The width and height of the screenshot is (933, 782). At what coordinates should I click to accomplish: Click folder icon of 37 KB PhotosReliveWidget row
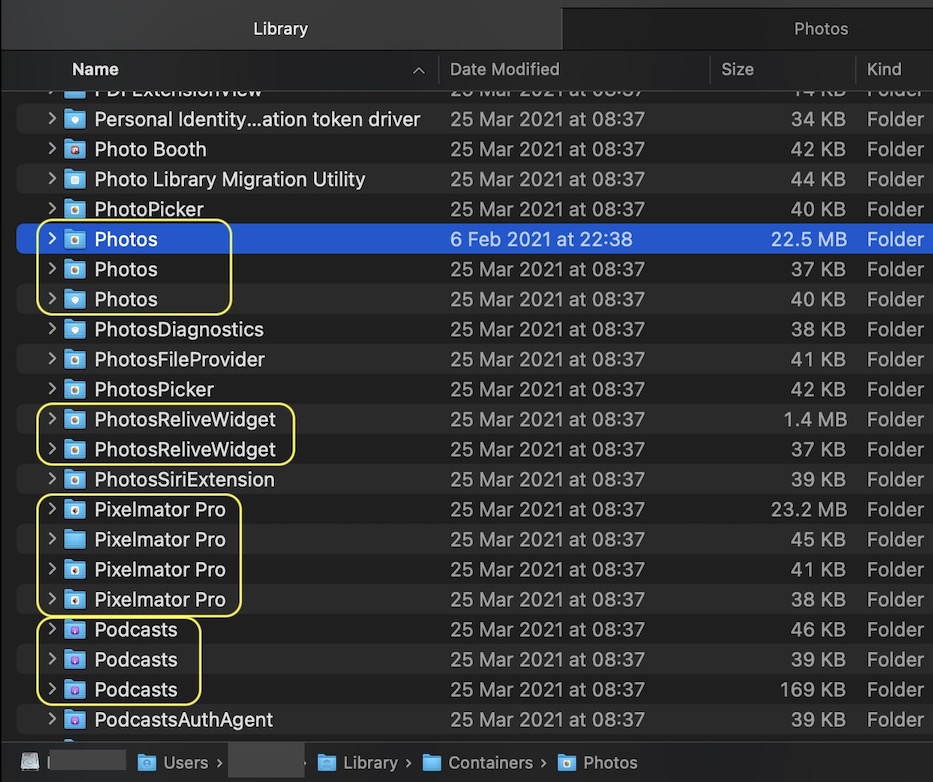click(x=75, y=449)
